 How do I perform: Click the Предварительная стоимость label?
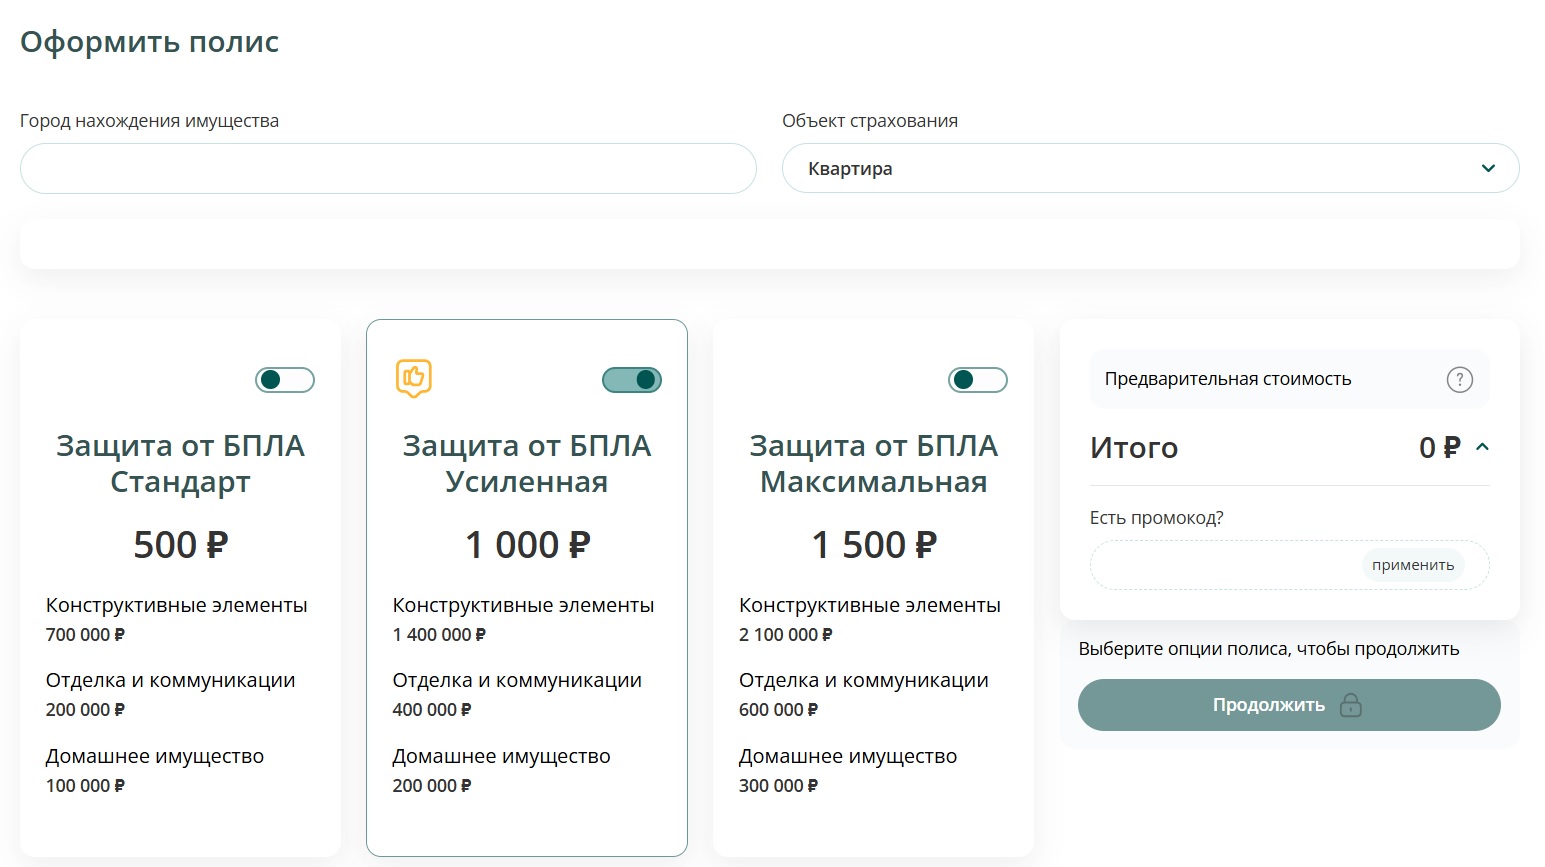(x=1228, y=379)
